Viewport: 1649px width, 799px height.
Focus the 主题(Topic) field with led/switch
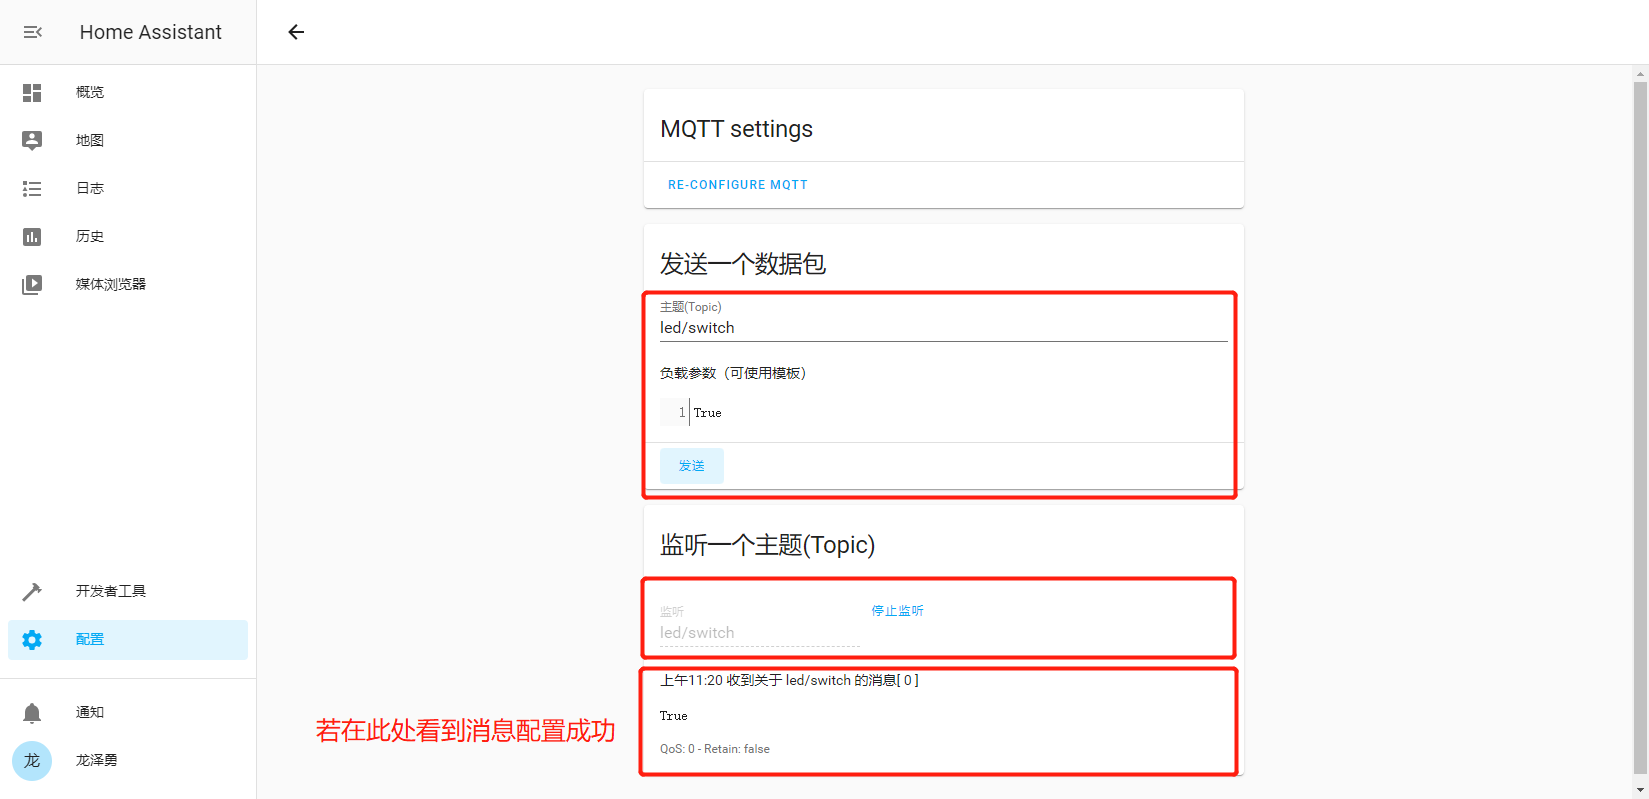(x=943, y=320)
